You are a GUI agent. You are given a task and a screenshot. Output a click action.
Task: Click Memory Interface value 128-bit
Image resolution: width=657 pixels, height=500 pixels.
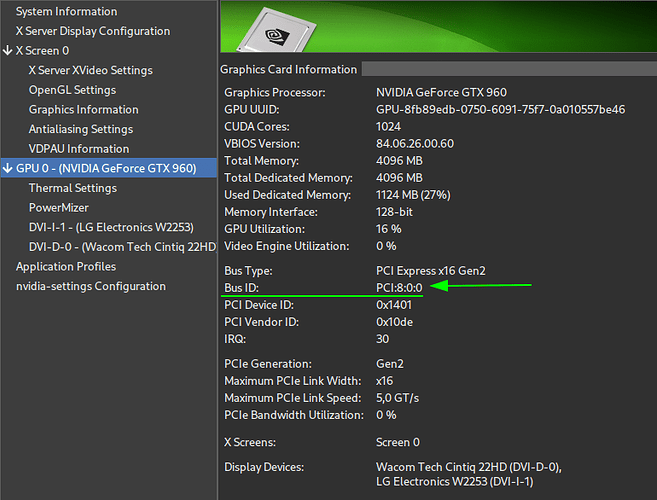(x=394, y=212)
